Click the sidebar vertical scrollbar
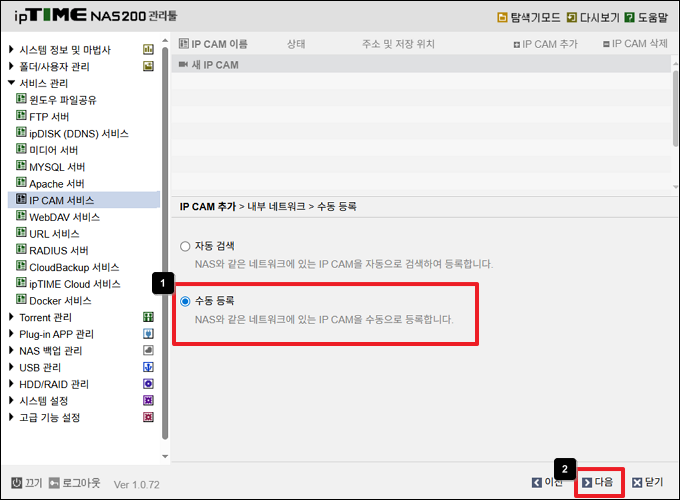The image size is (680, 500). pos(165,240)
